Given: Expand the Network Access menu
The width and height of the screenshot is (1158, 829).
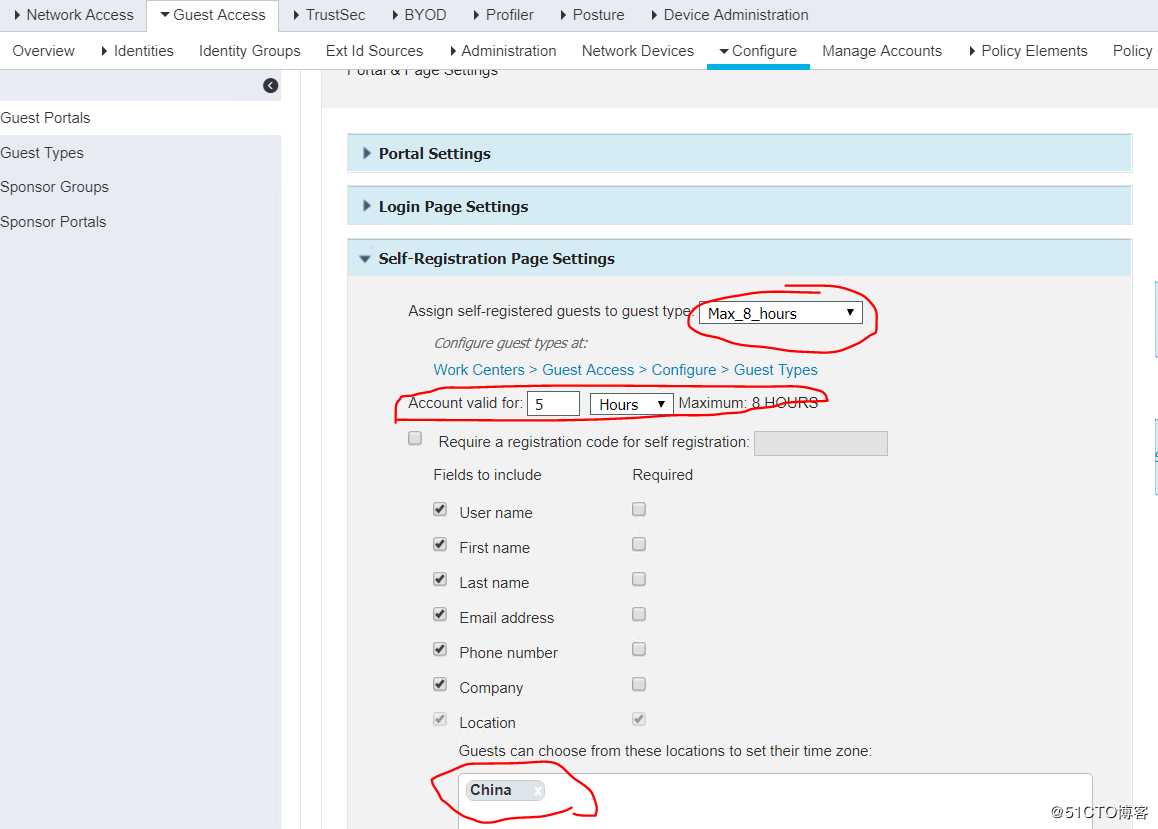Looking at the screenshot, I should (73, 15).
